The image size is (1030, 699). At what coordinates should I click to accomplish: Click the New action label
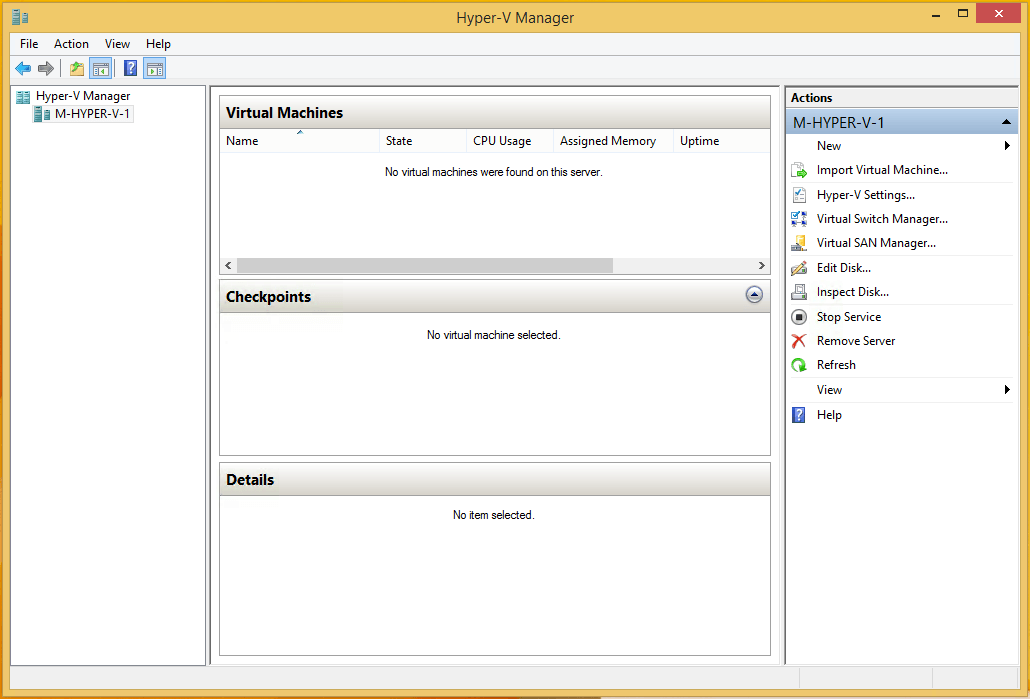coord(829,146)
